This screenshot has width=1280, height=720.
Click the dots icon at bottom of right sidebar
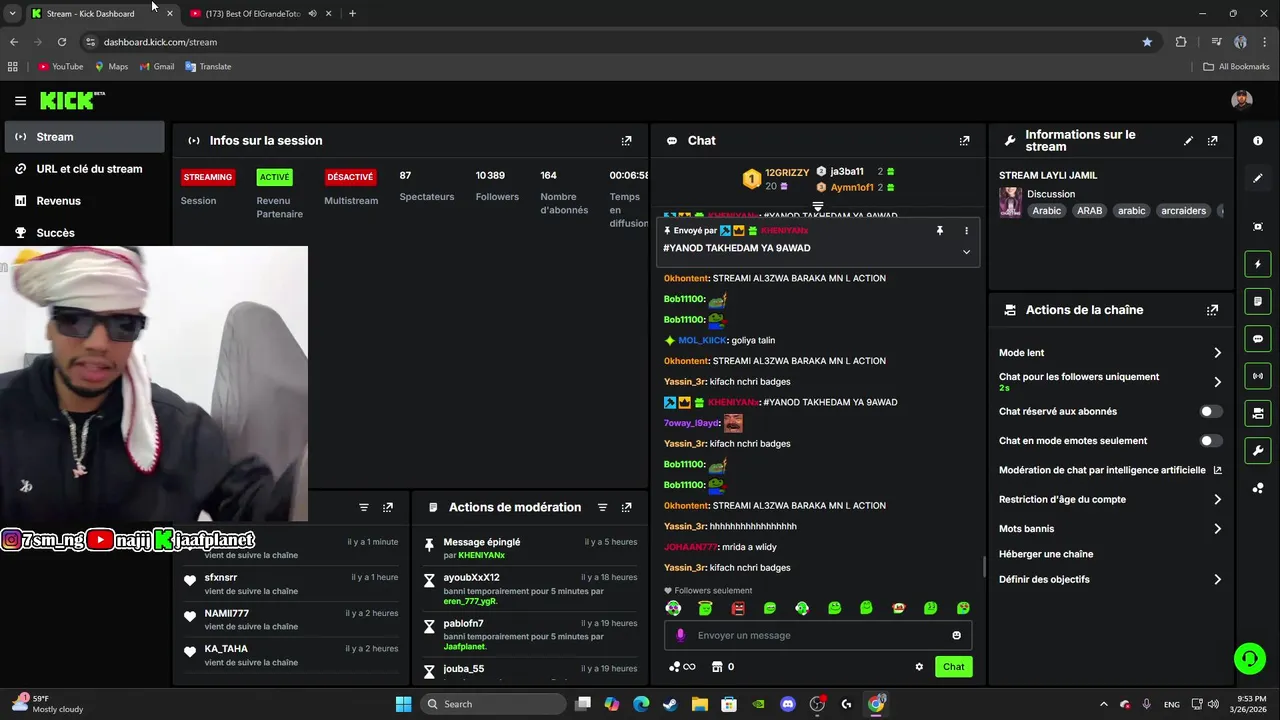1258,488
